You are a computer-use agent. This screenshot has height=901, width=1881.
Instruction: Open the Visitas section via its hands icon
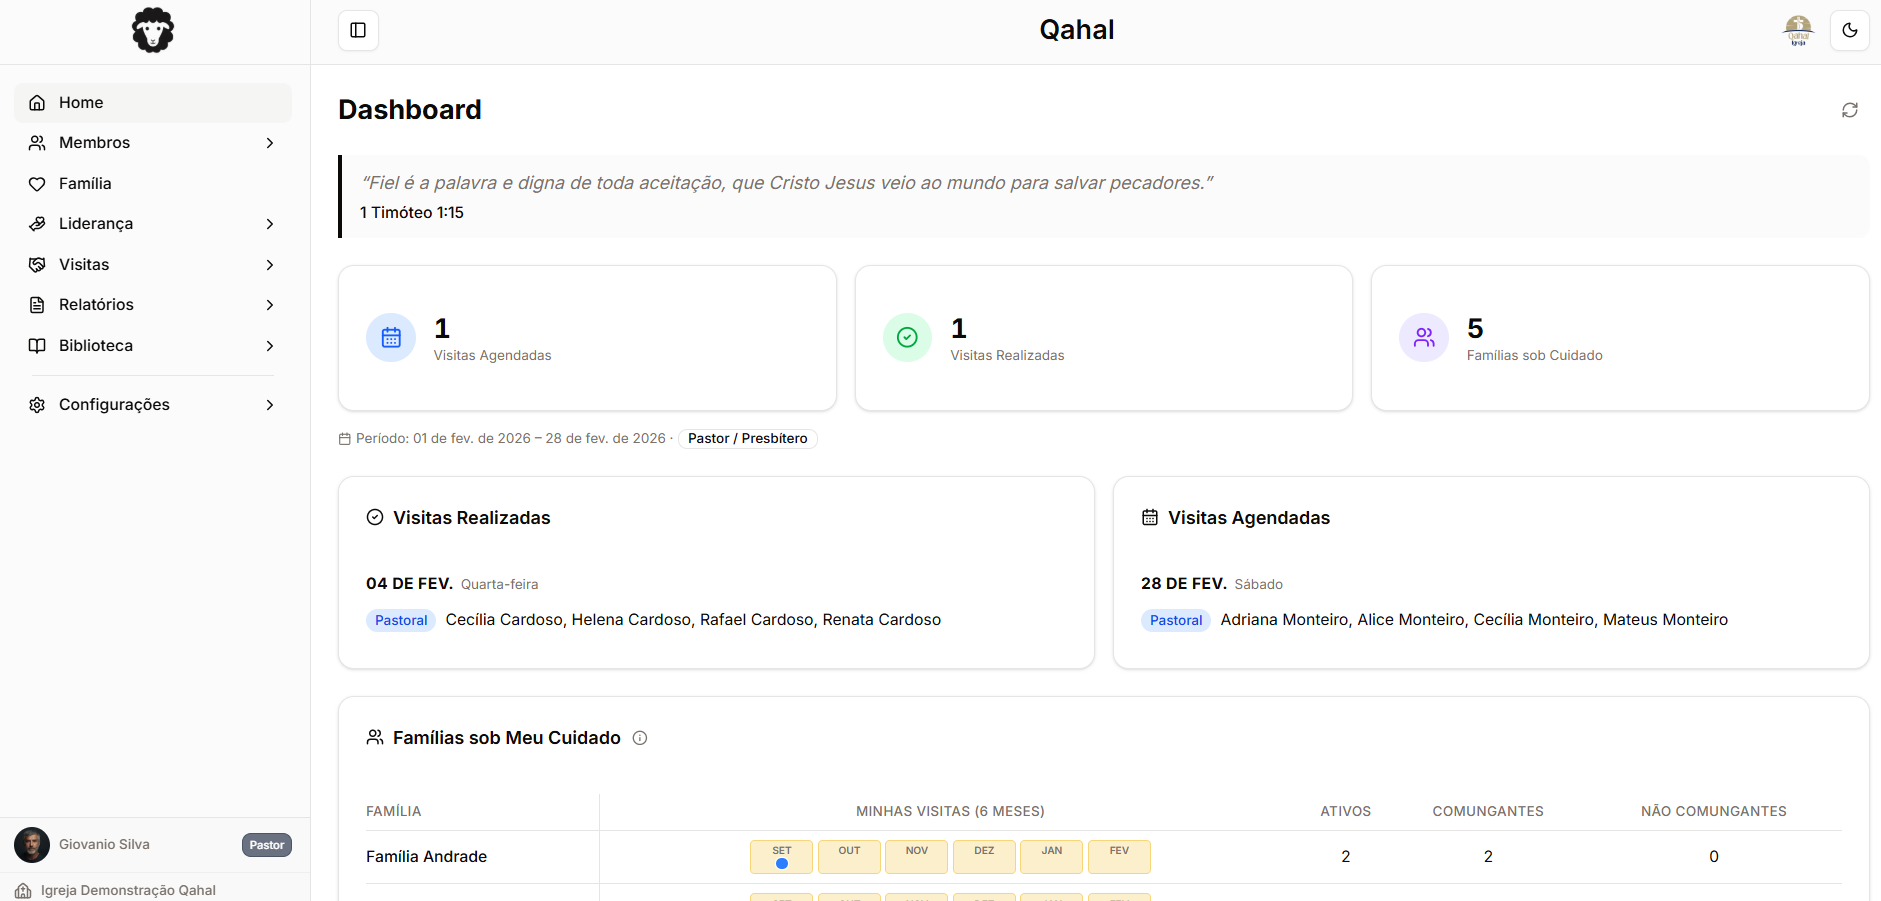tap(36, 264)
